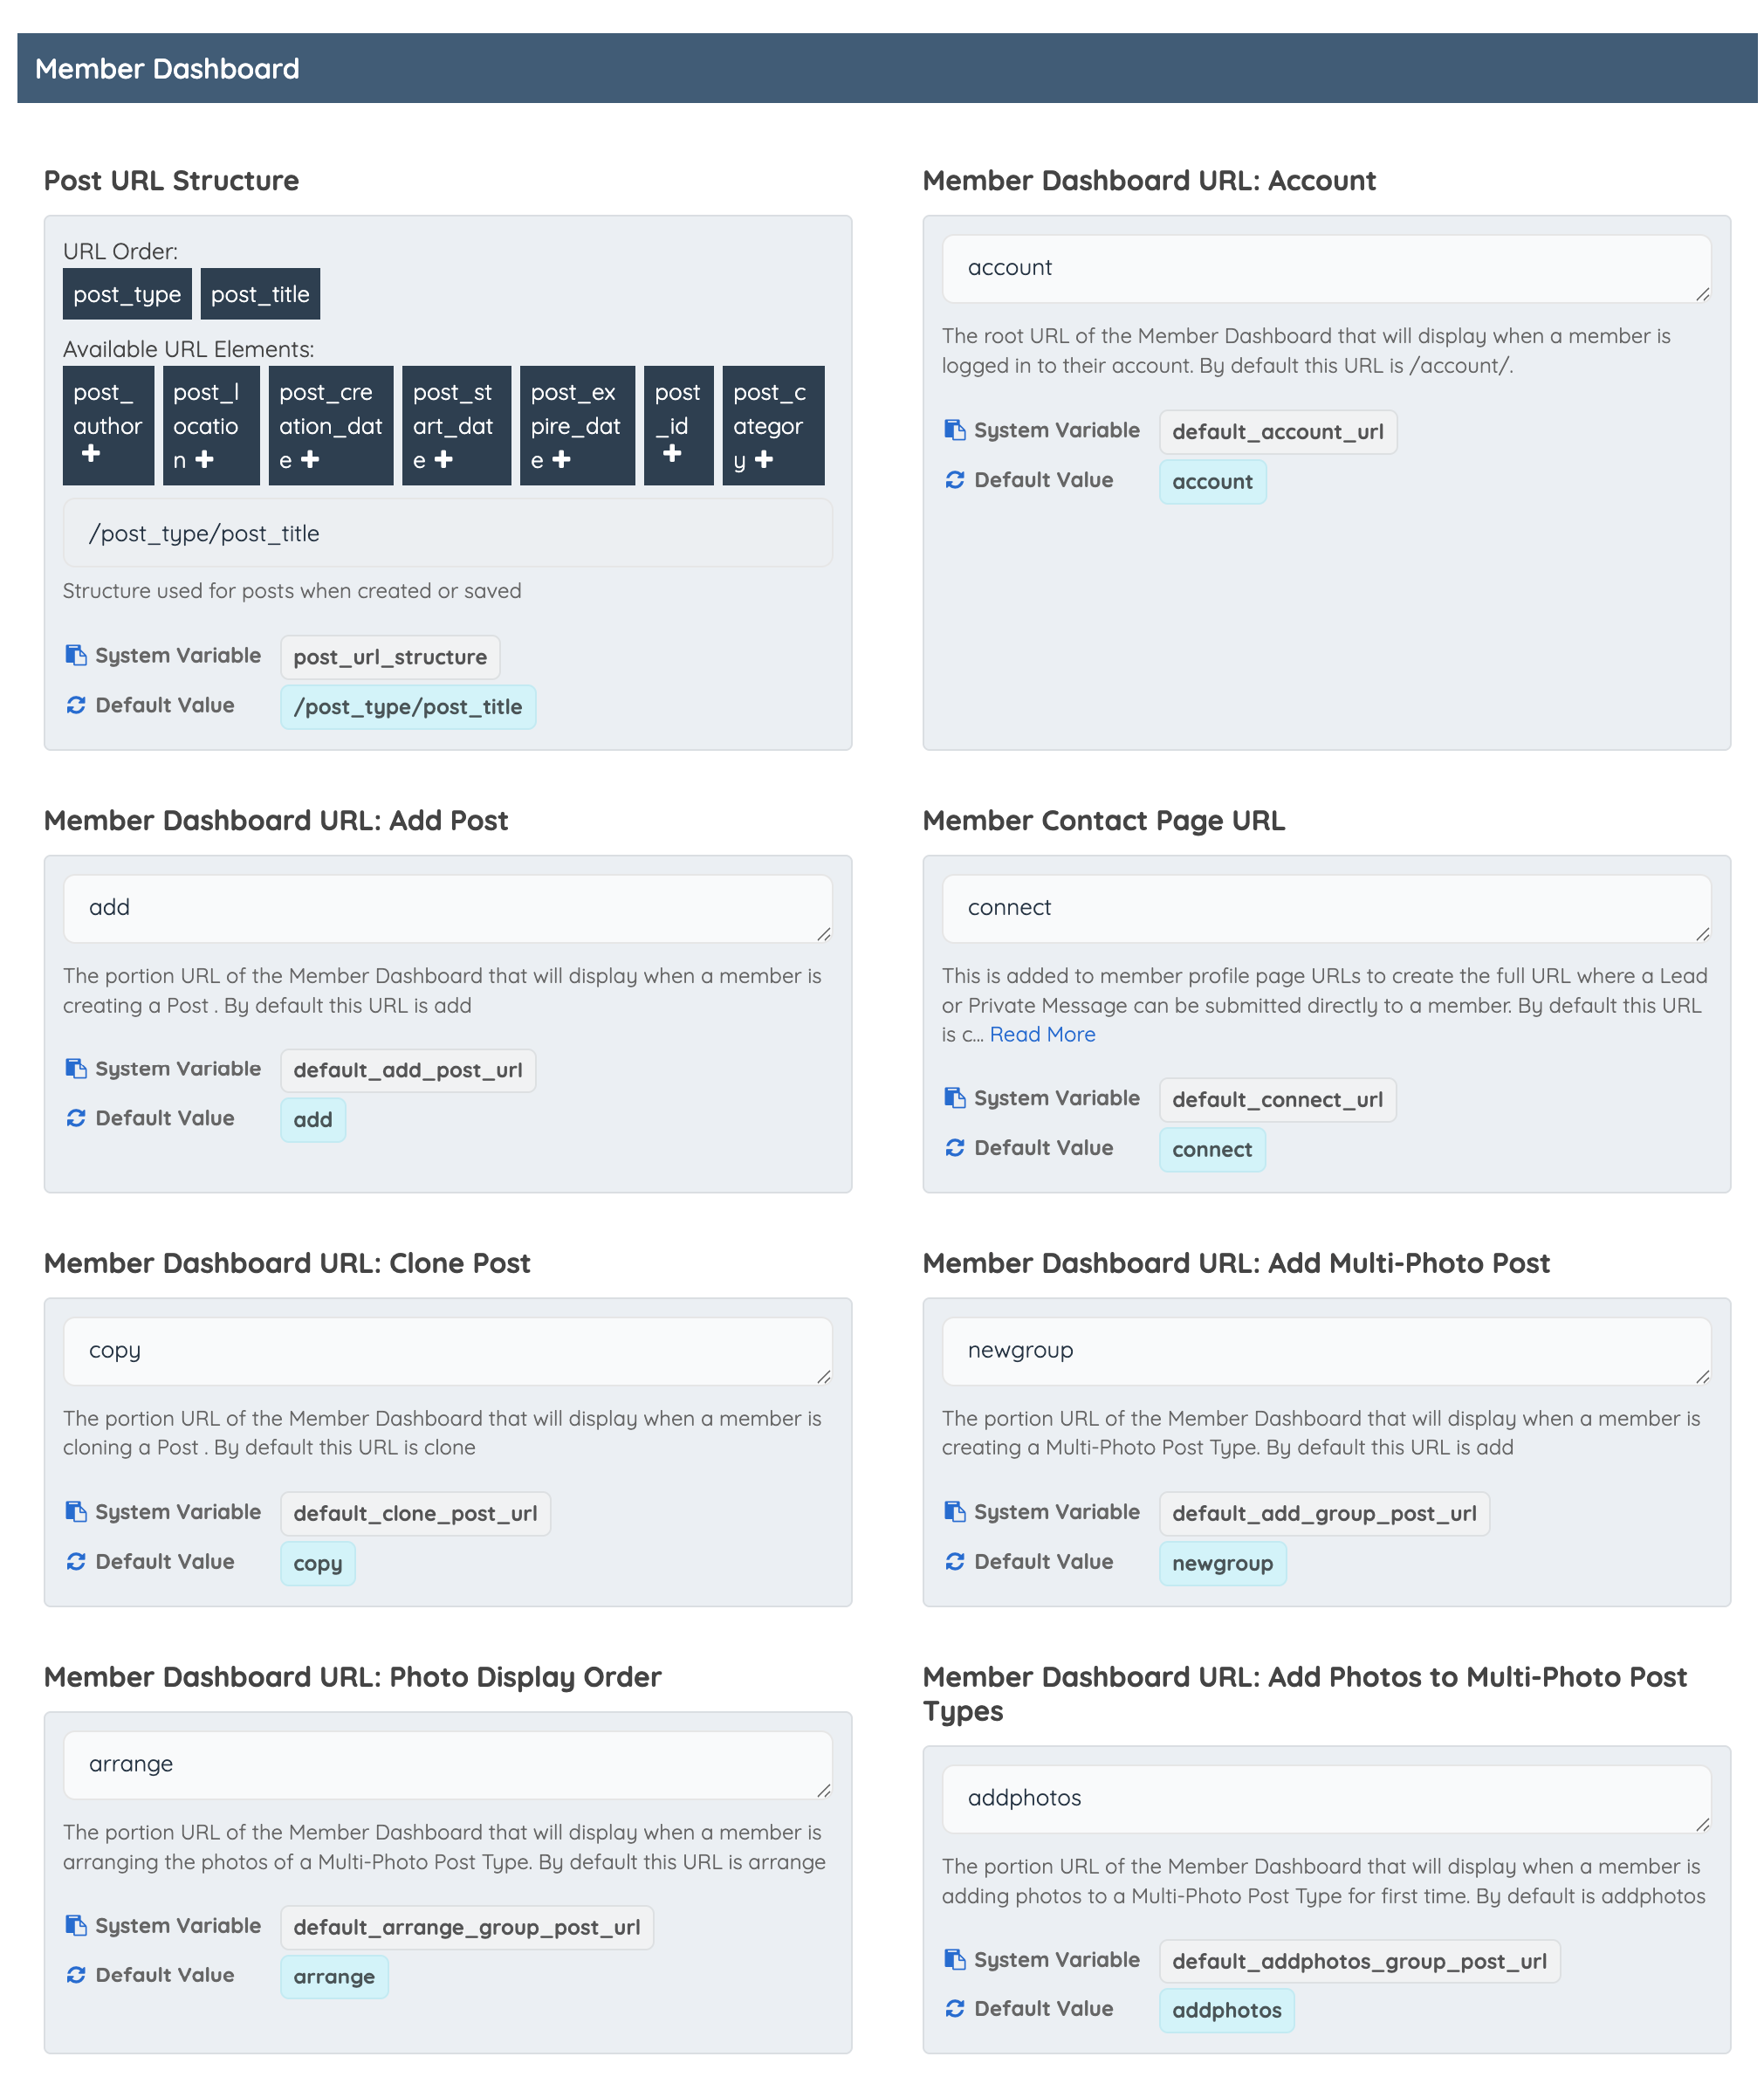Viewport: 1764px width, 2084px height.
Task: Click refresh icon for account Default Value
Action: pos(955,480)
